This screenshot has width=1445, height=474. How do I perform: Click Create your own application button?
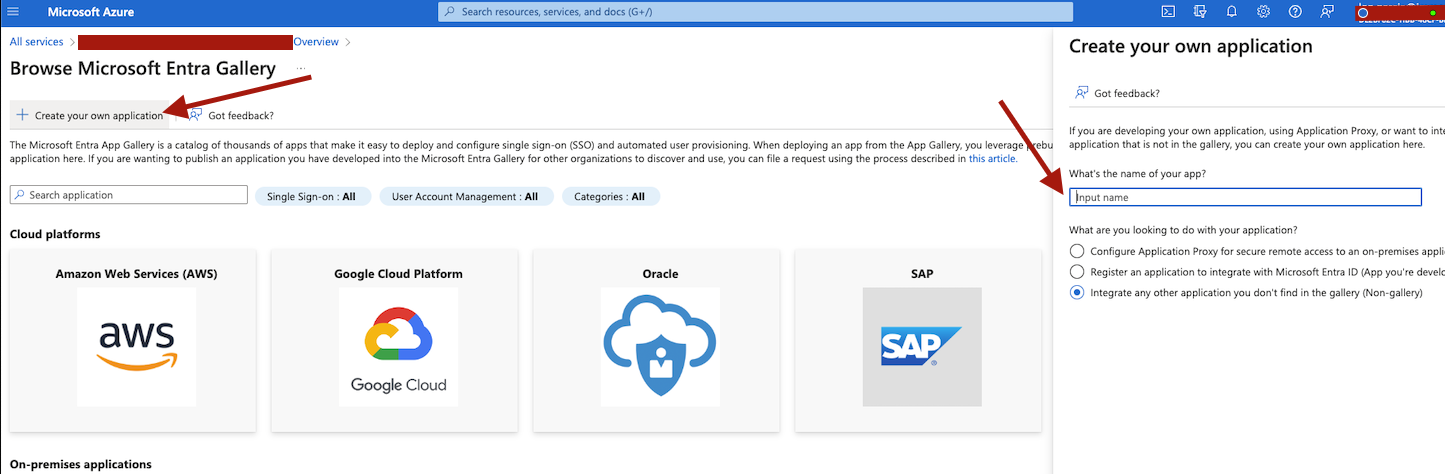(89, 115)
